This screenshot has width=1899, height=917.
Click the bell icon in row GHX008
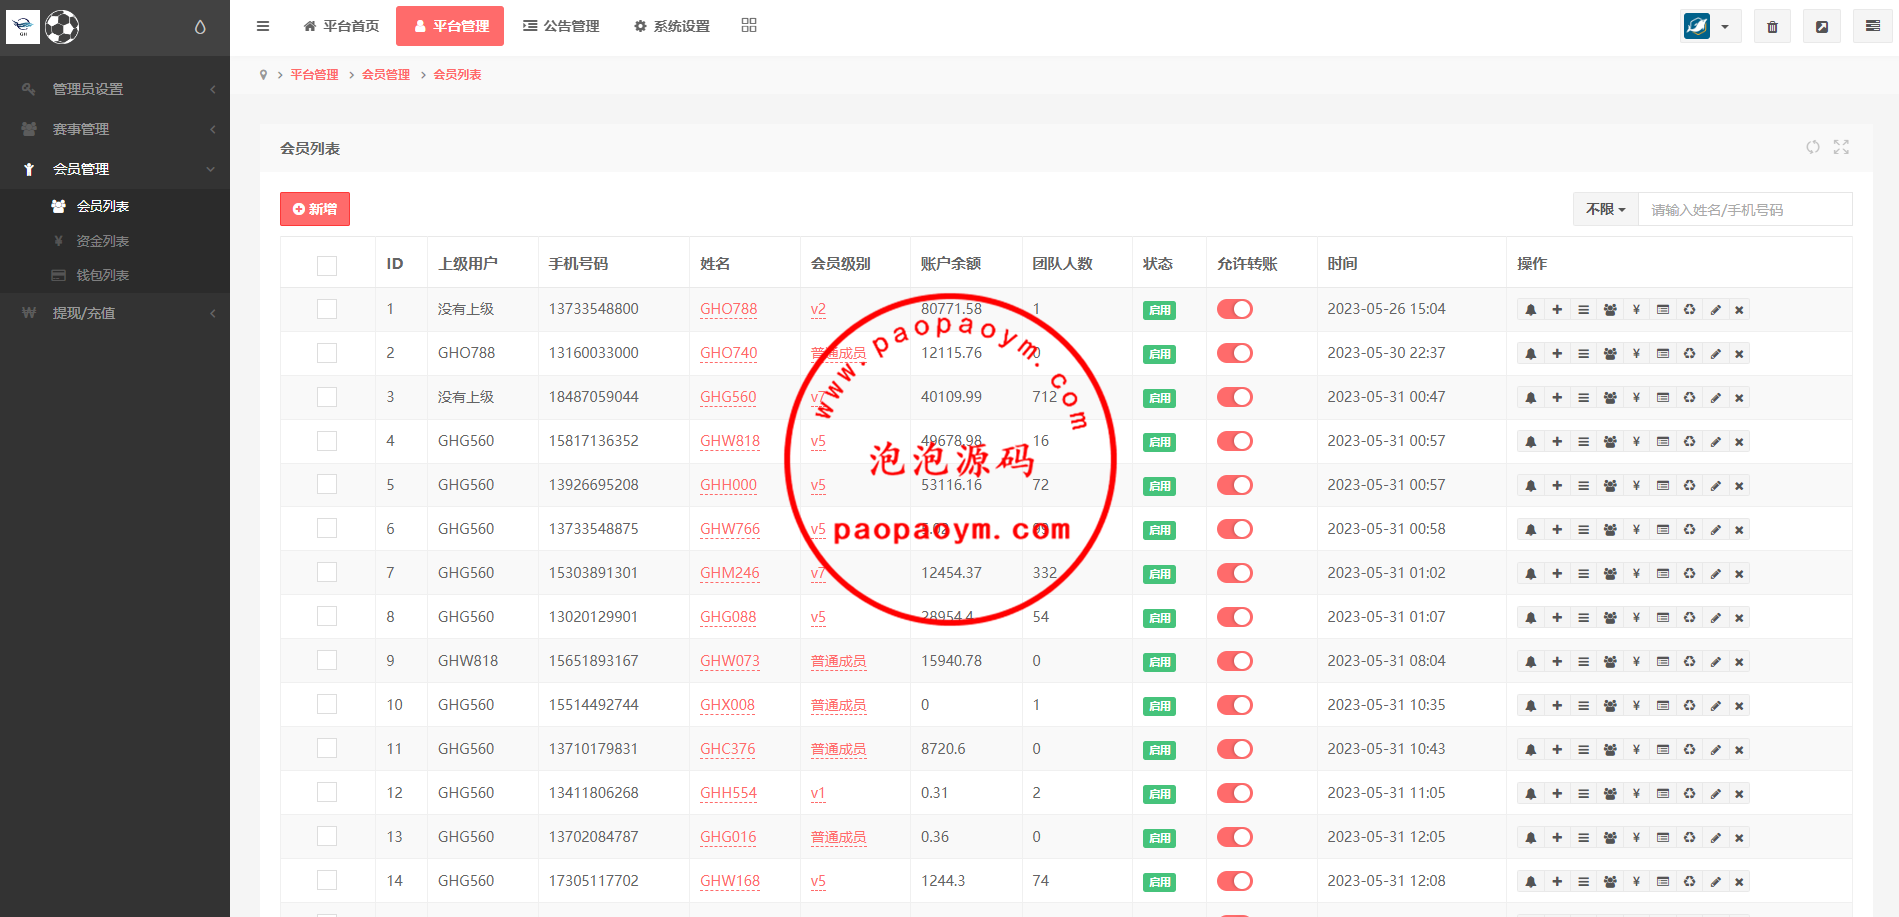click(1530, 706)
